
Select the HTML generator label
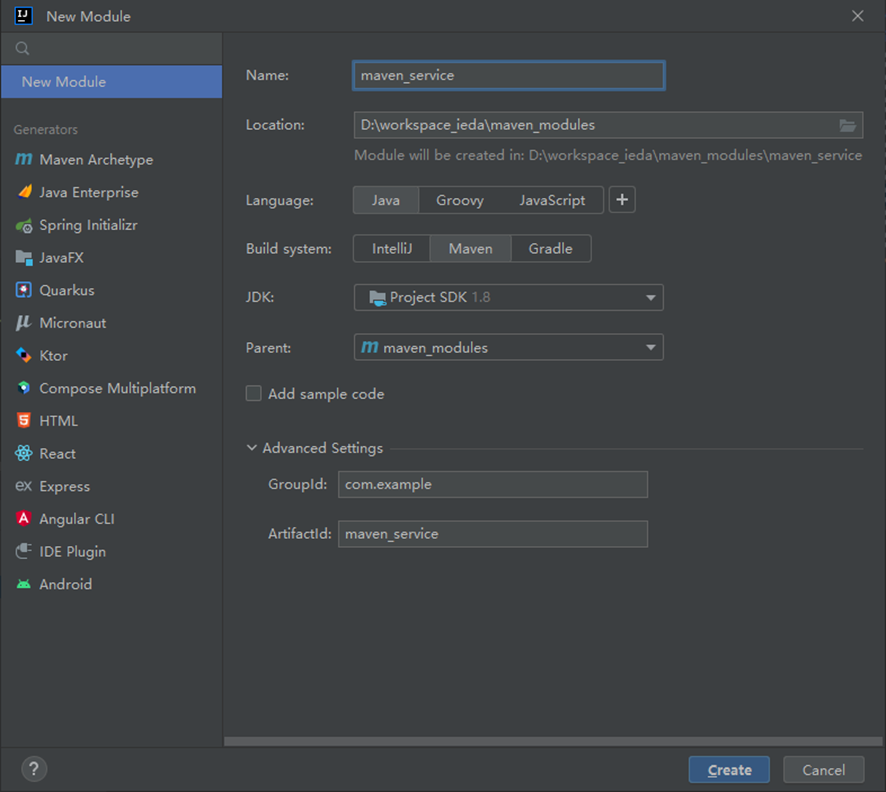58,421
